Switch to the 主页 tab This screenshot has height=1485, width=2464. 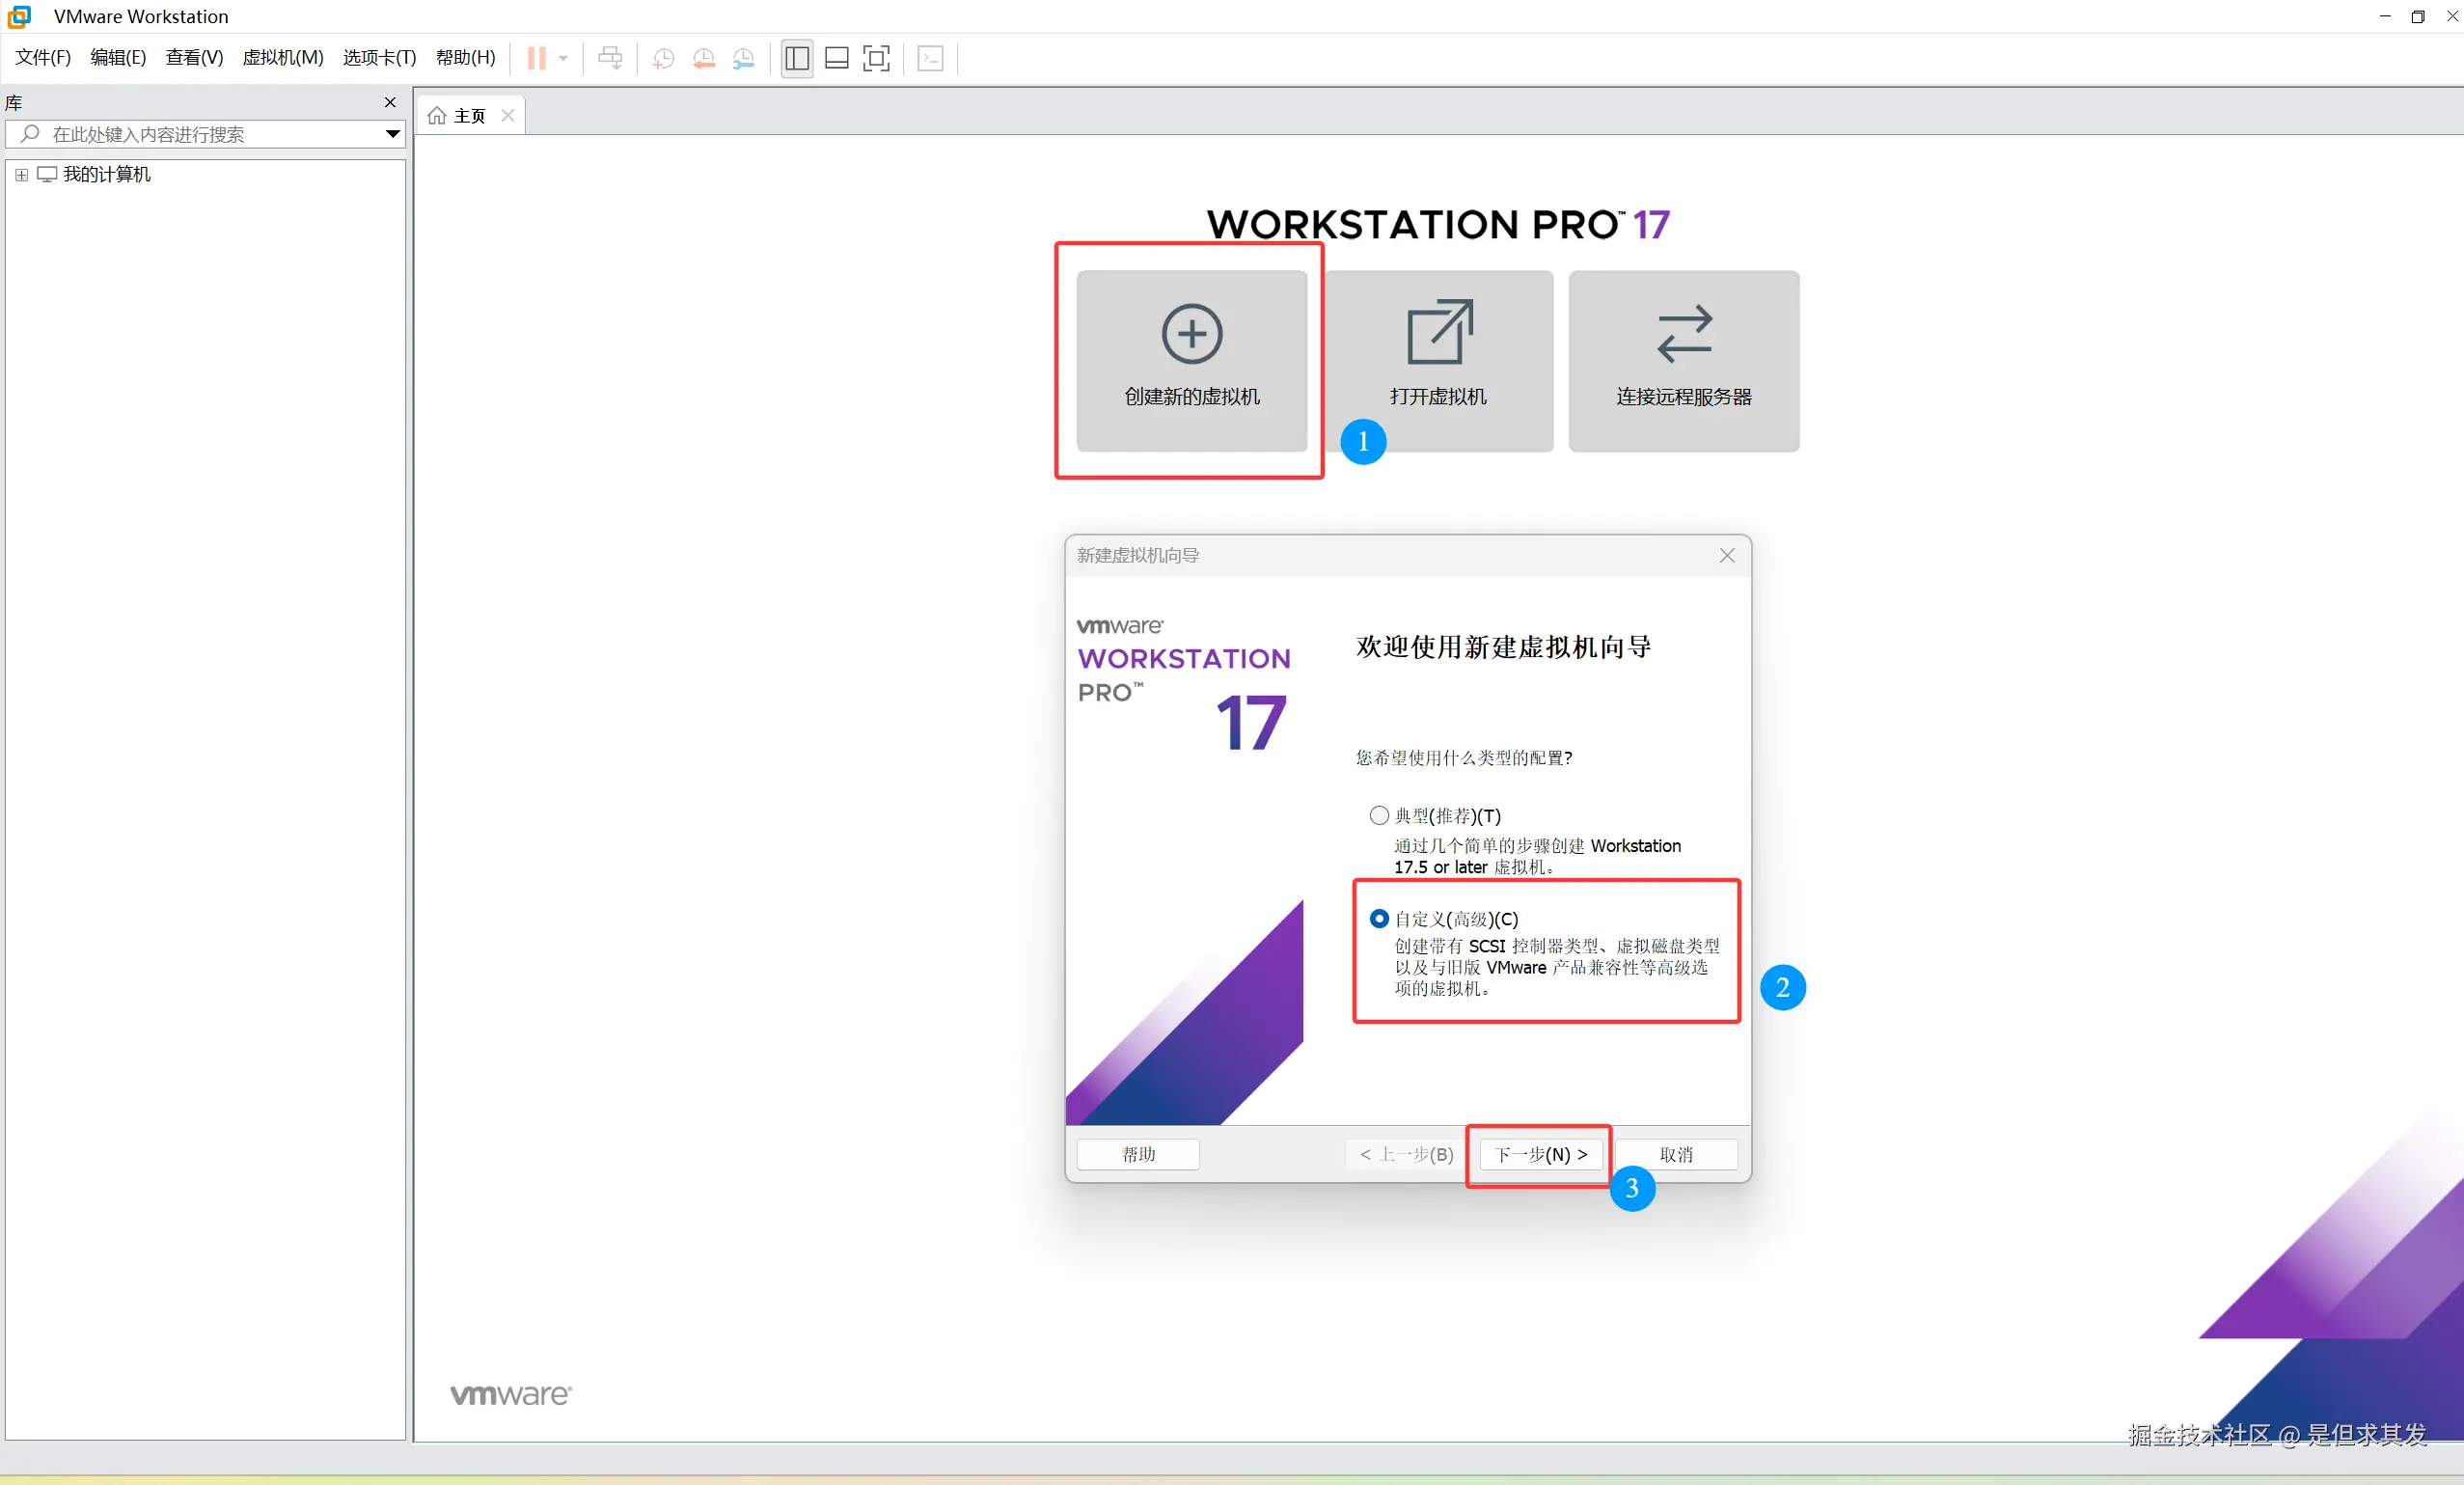467,114
